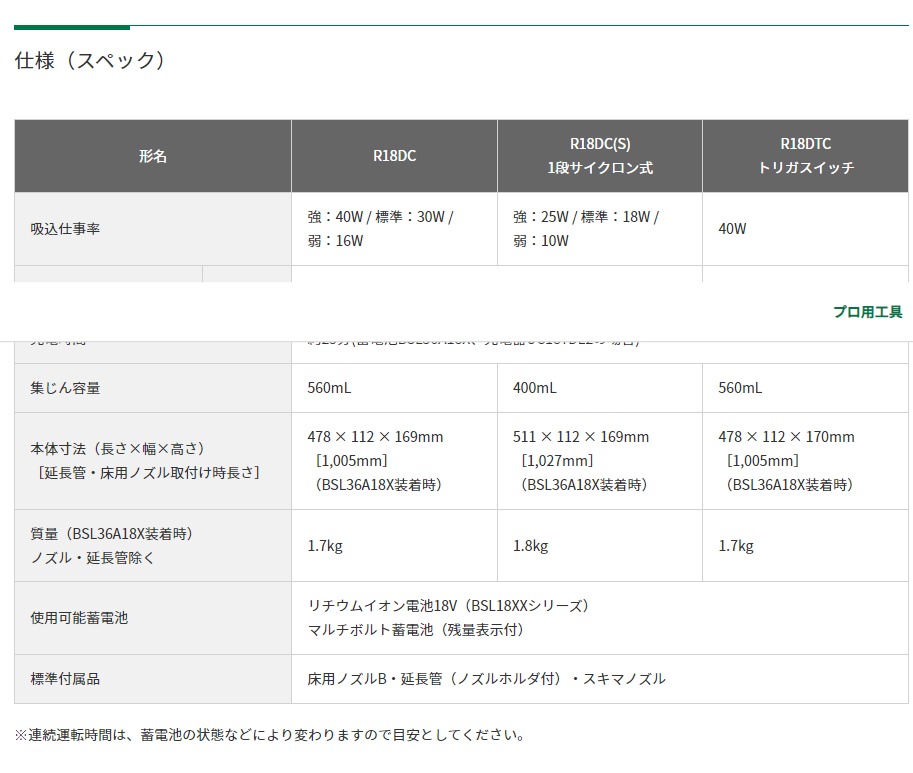Select the 形名 header cell

(153, 156)
